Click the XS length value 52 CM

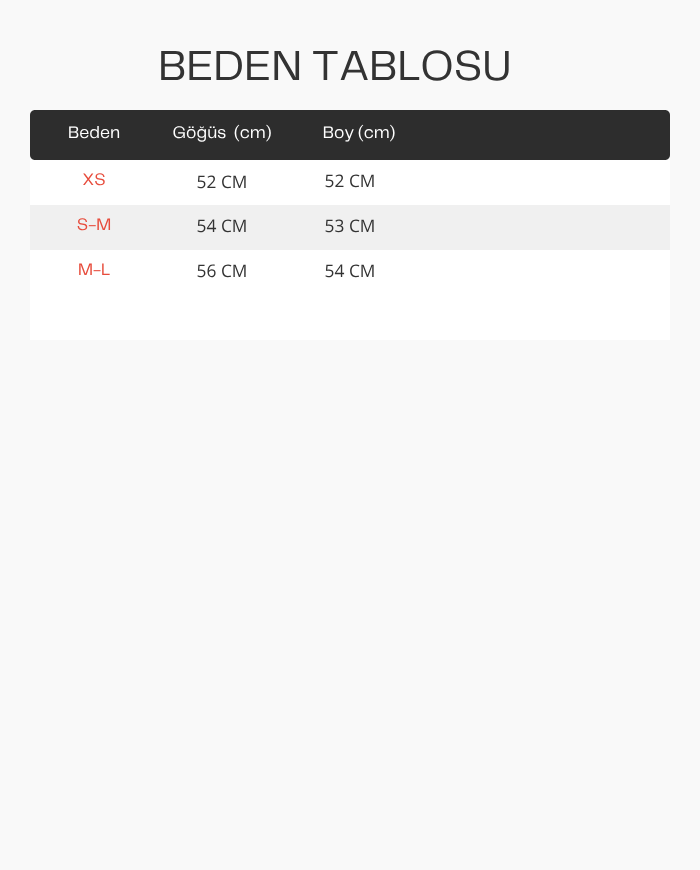point(350,181)
